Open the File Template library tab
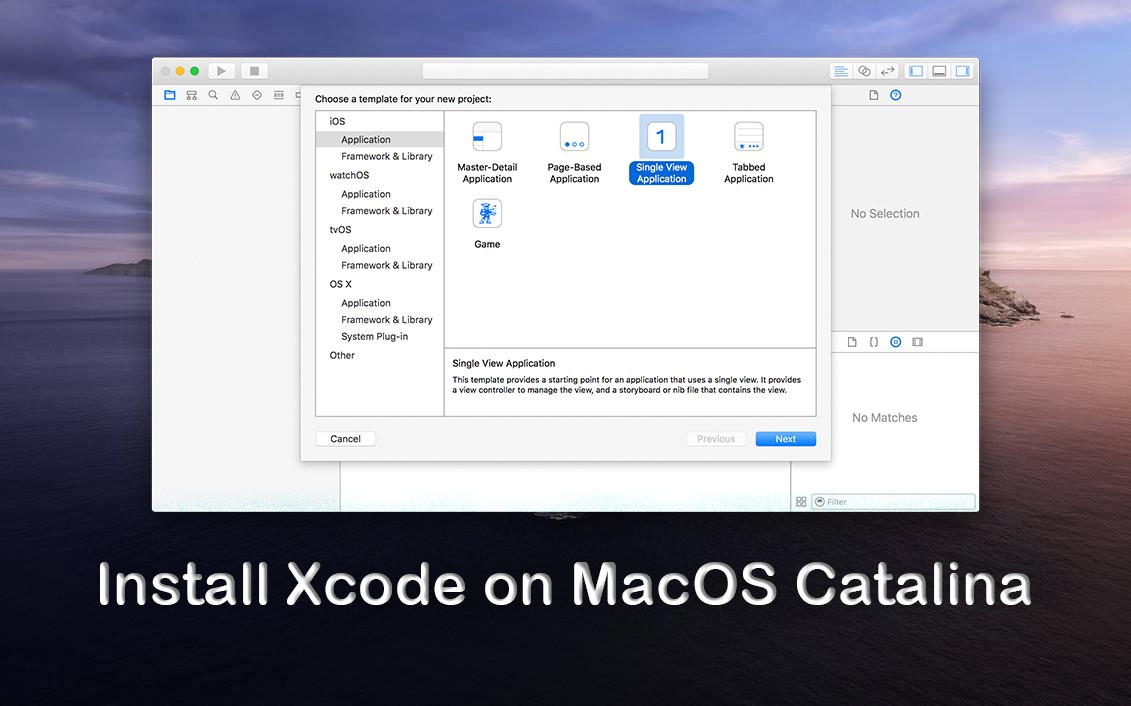Screen dimensions: 1131x706 pyautogui.click(x=852, y=342)
